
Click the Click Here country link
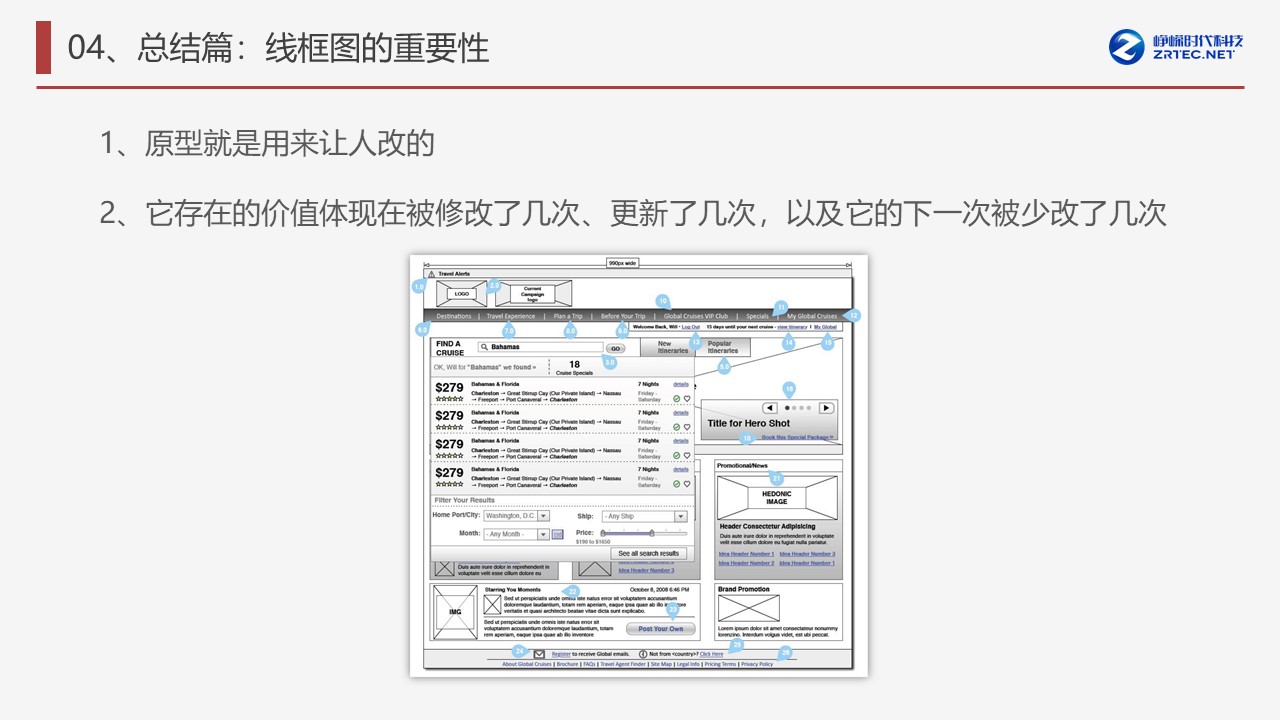tap(711, 654)
